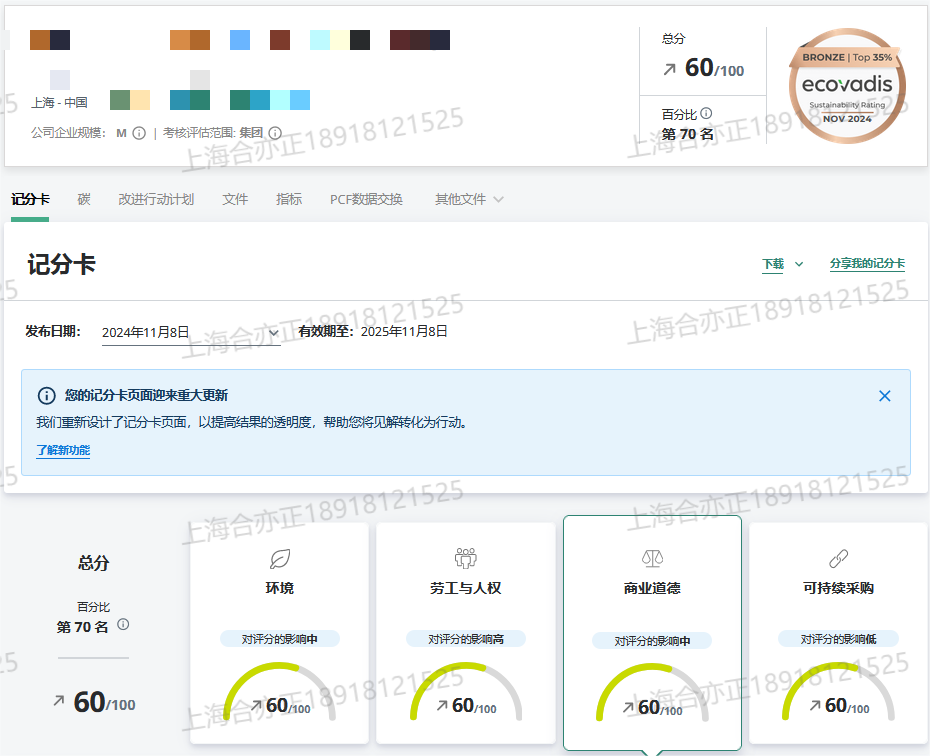
Task: Click info icon next to 公司企业规模
Action: (139, 133)
